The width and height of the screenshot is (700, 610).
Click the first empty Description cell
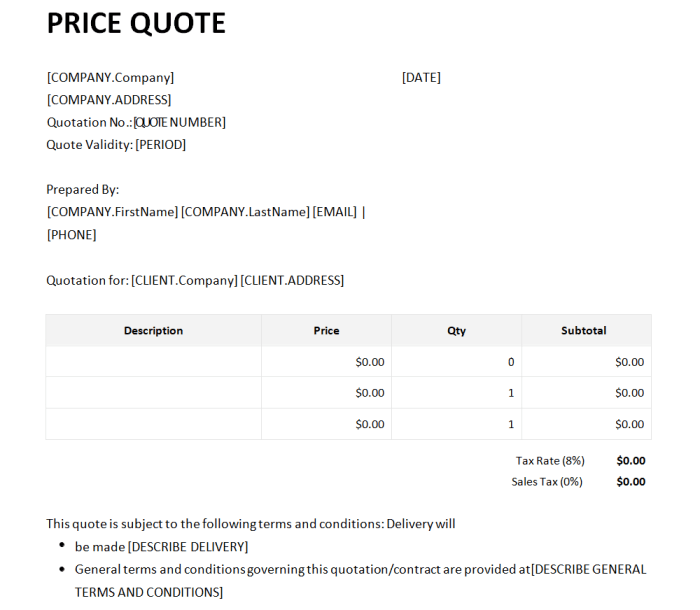click(153, 362)
